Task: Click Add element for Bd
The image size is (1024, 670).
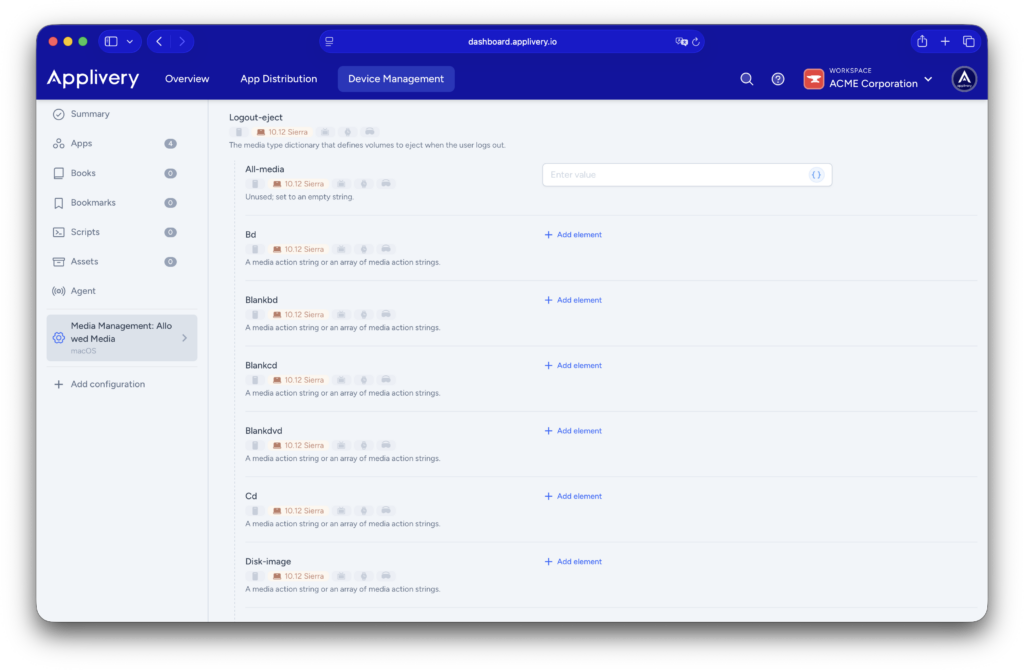Action: click(573, 235)
